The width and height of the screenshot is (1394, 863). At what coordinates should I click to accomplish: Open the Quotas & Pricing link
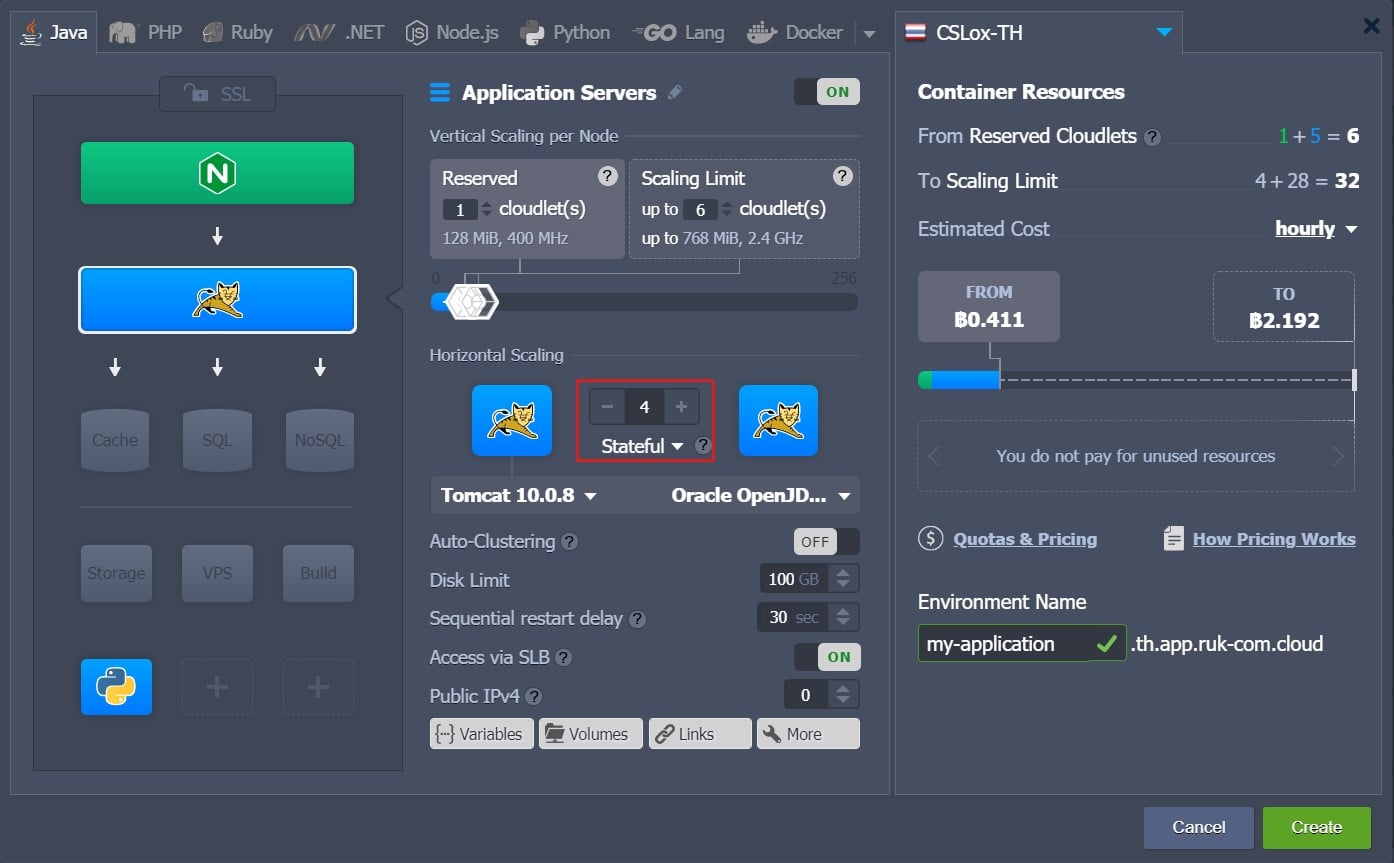(x=1025, y=539)
